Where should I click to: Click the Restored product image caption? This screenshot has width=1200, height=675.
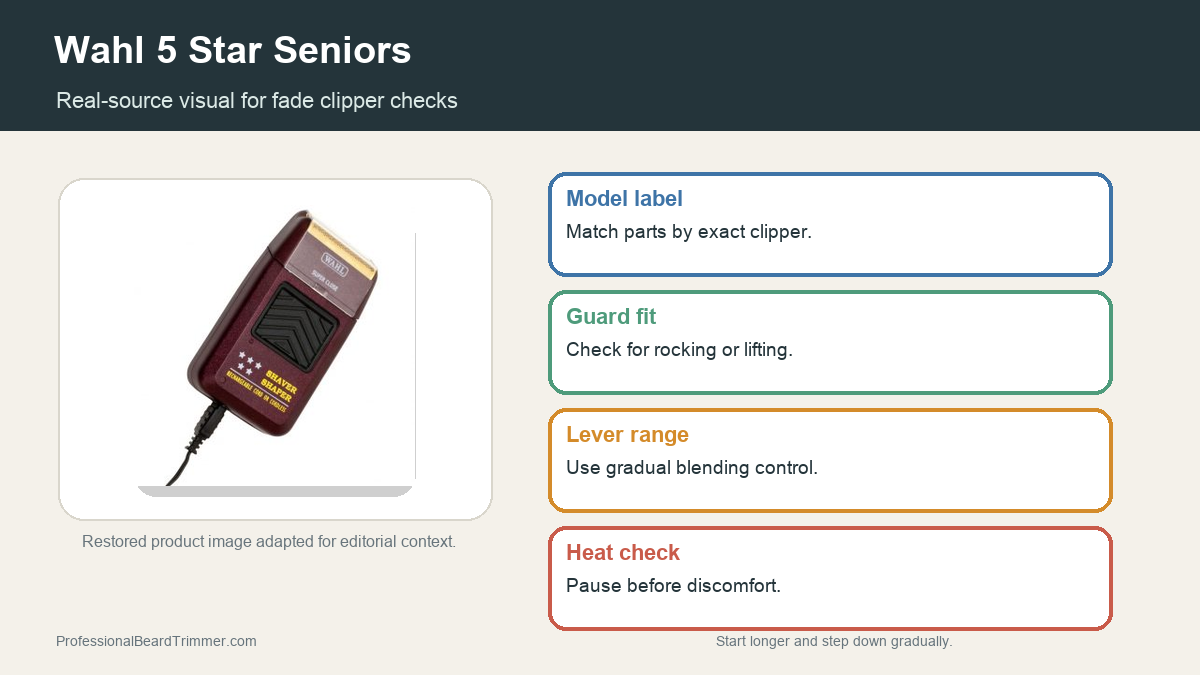[x=269, y=541]
